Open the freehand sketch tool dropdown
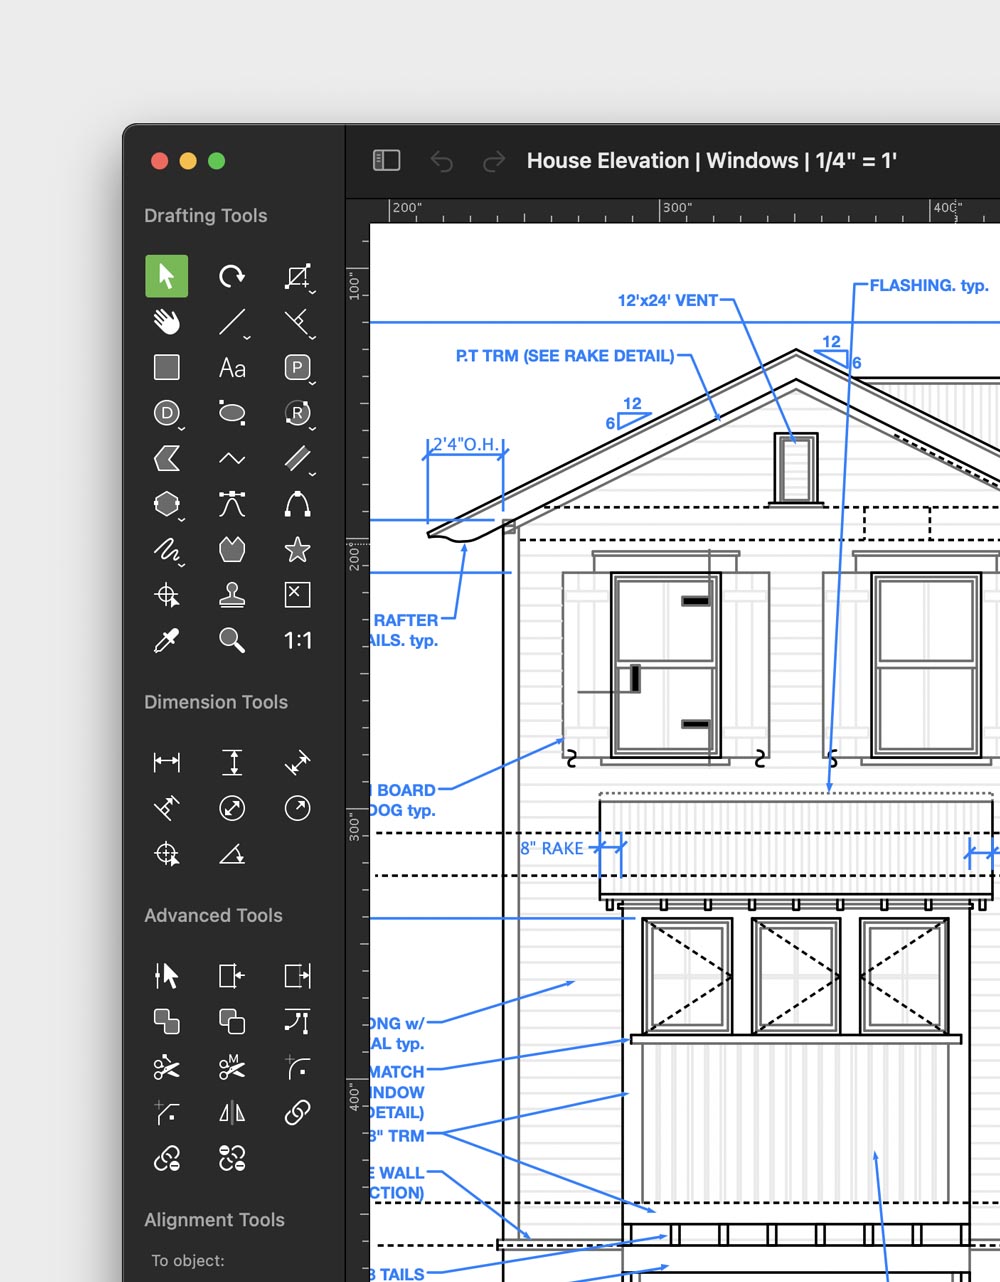Viewport: 1000px width, 1282px height. point(180,563)
